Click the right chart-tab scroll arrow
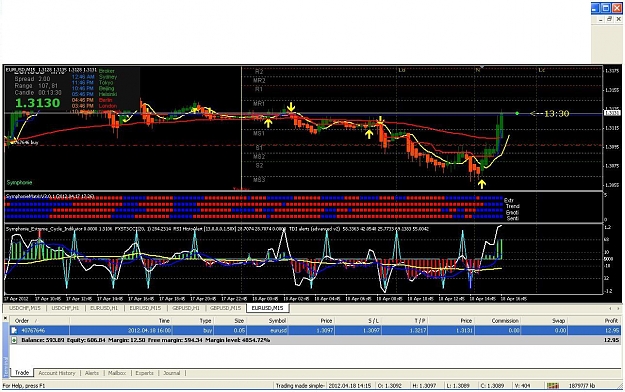This screenshot has height=392, width=625. pos(618,308)
